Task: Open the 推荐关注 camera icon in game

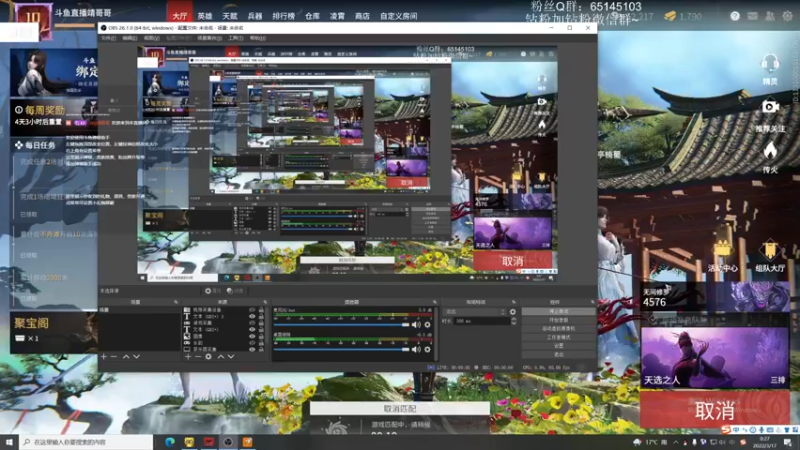Action: pos(770,107)
